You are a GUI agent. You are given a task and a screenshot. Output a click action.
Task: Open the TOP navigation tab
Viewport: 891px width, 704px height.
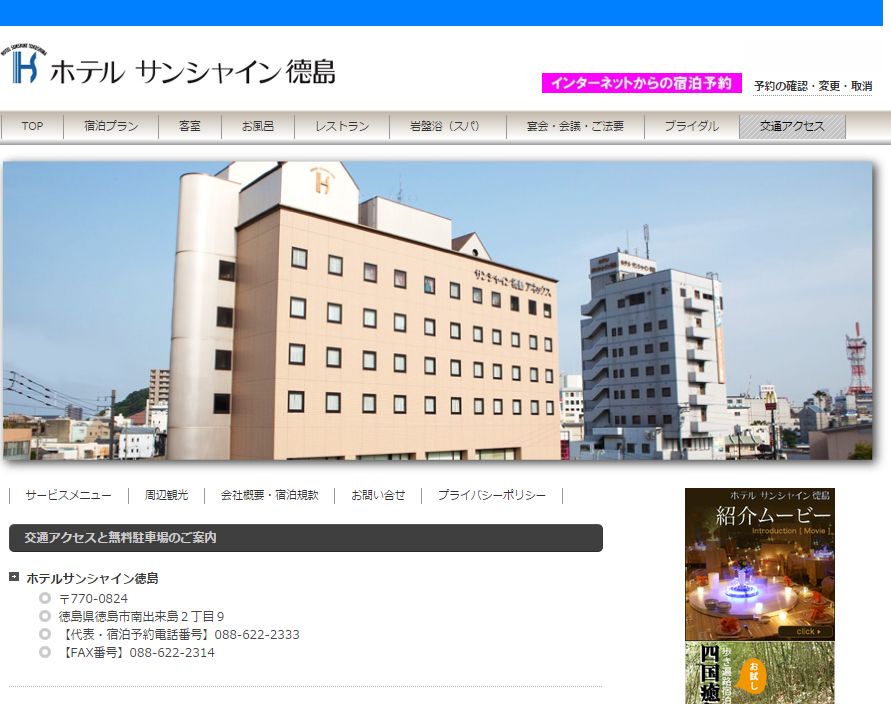[x=32, y=127]
